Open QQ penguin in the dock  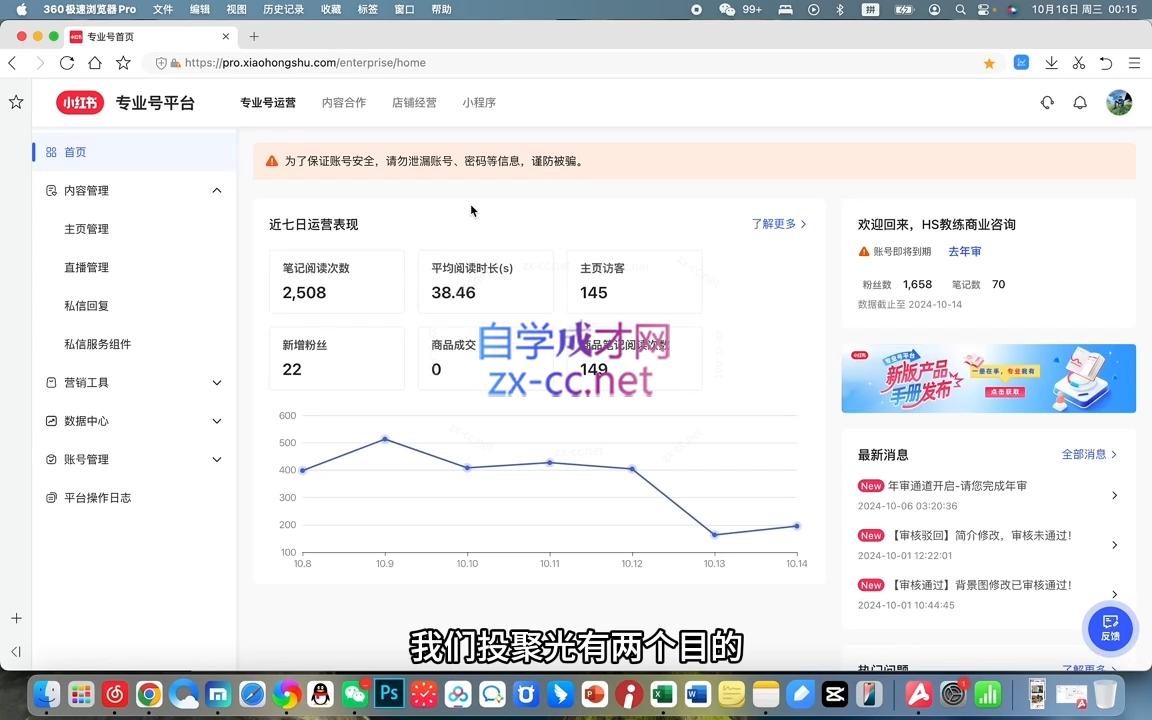tap(320, 694)
